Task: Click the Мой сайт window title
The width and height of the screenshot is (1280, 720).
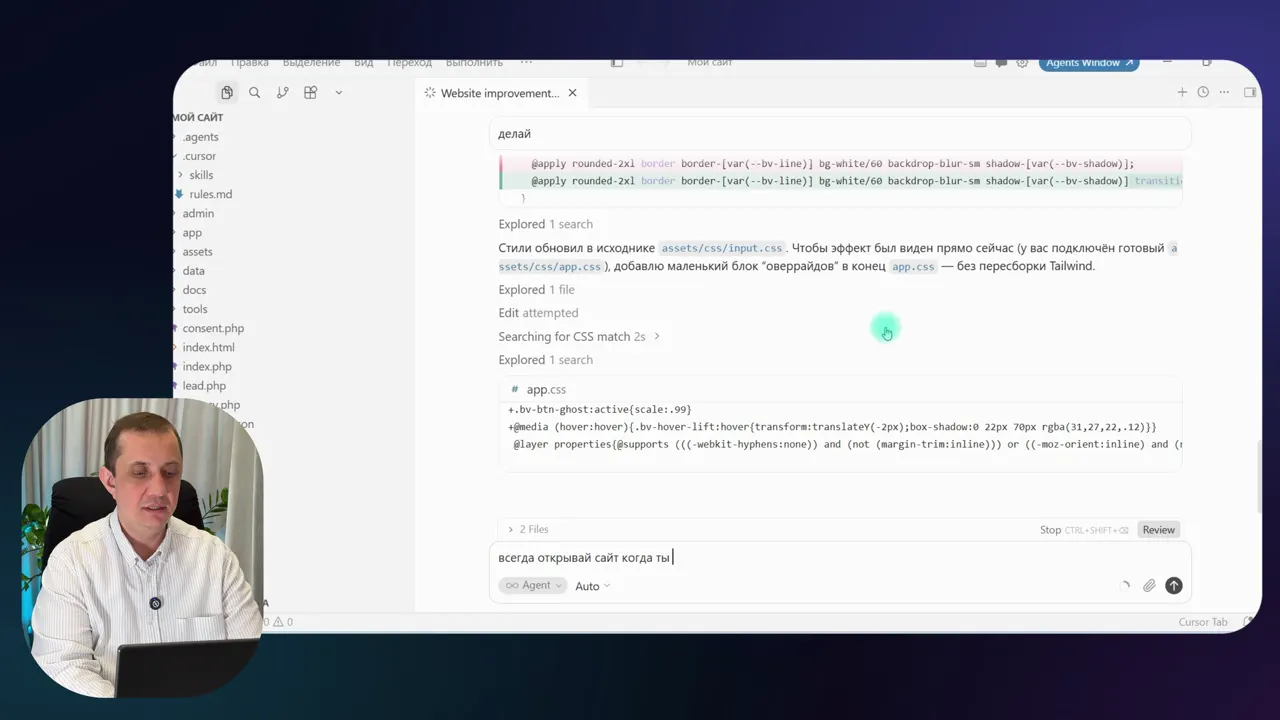Action: [710, 63]
